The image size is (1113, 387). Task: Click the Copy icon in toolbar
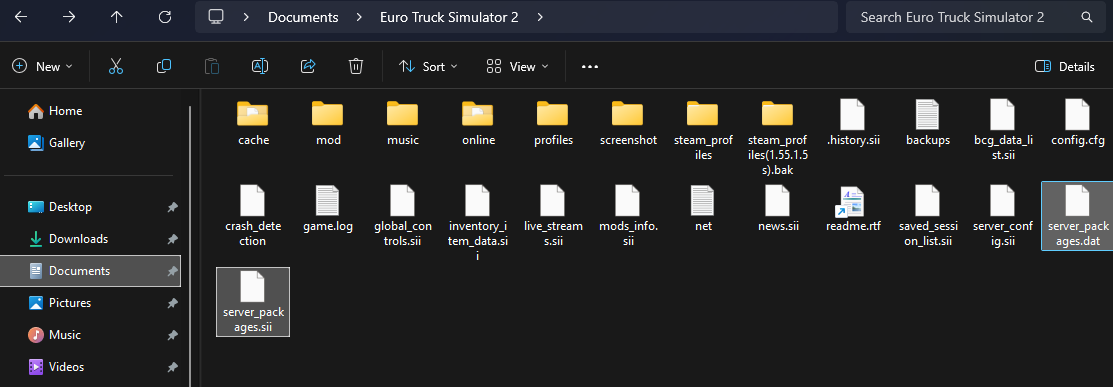click(x=164, y=66)
